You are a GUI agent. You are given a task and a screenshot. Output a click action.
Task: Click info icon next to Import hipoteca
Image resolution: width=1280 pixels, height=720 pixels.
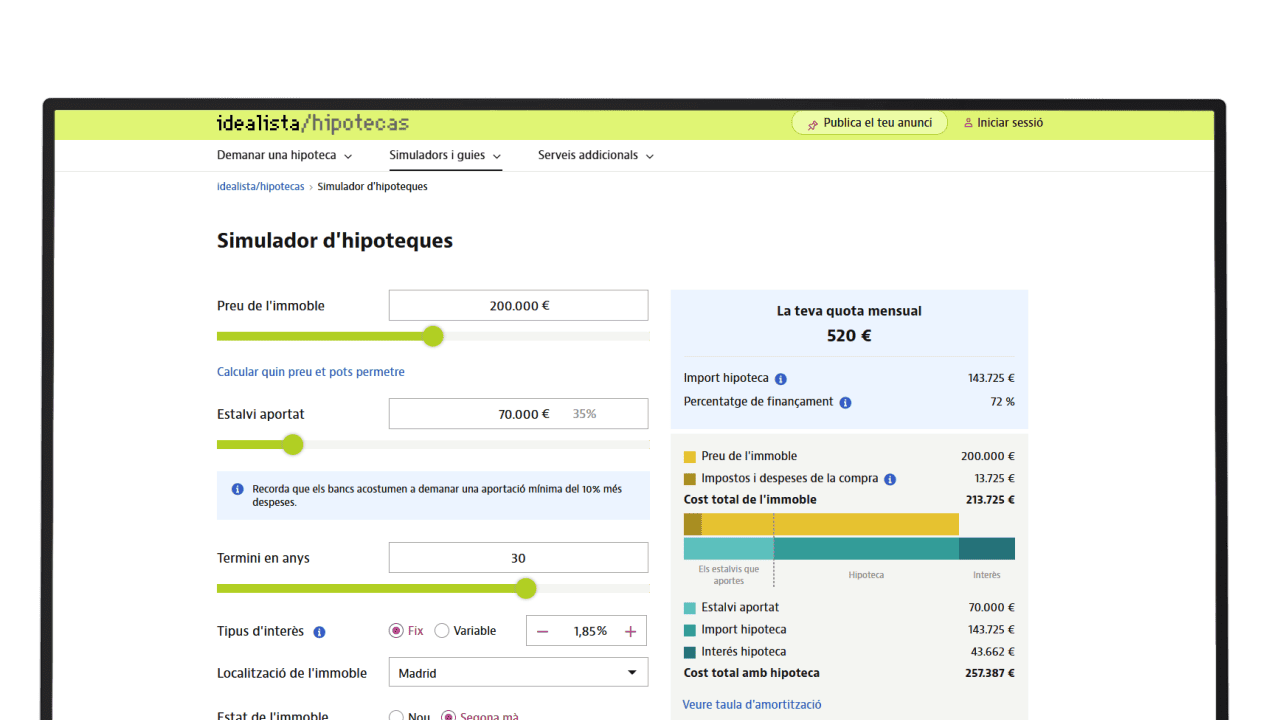[781, 379]
